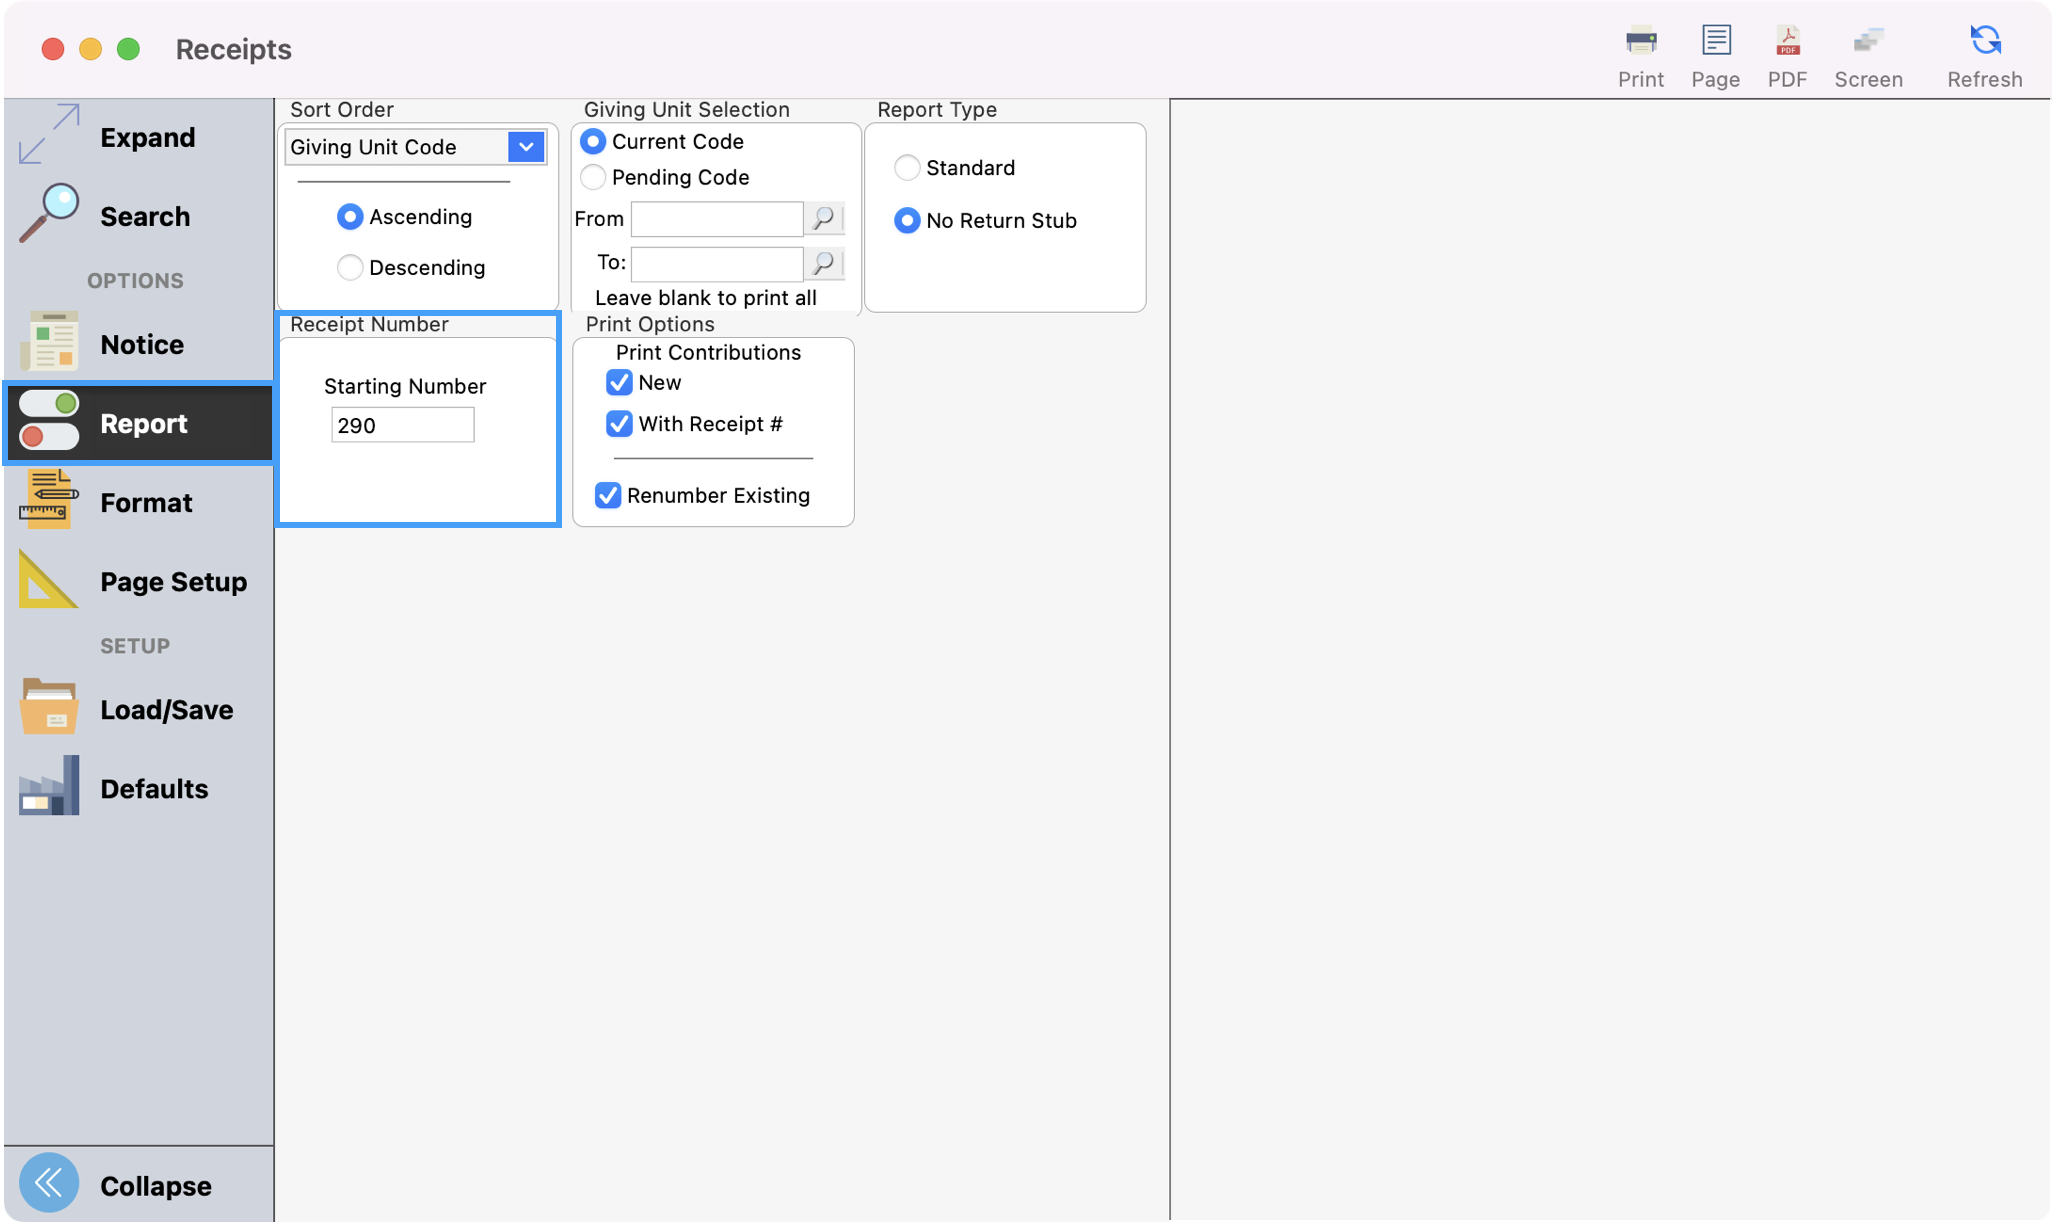Viewport: 2052px width, 1222px height.
Task: Click the Page preview icon
Action: click(x=1715, y=41)
